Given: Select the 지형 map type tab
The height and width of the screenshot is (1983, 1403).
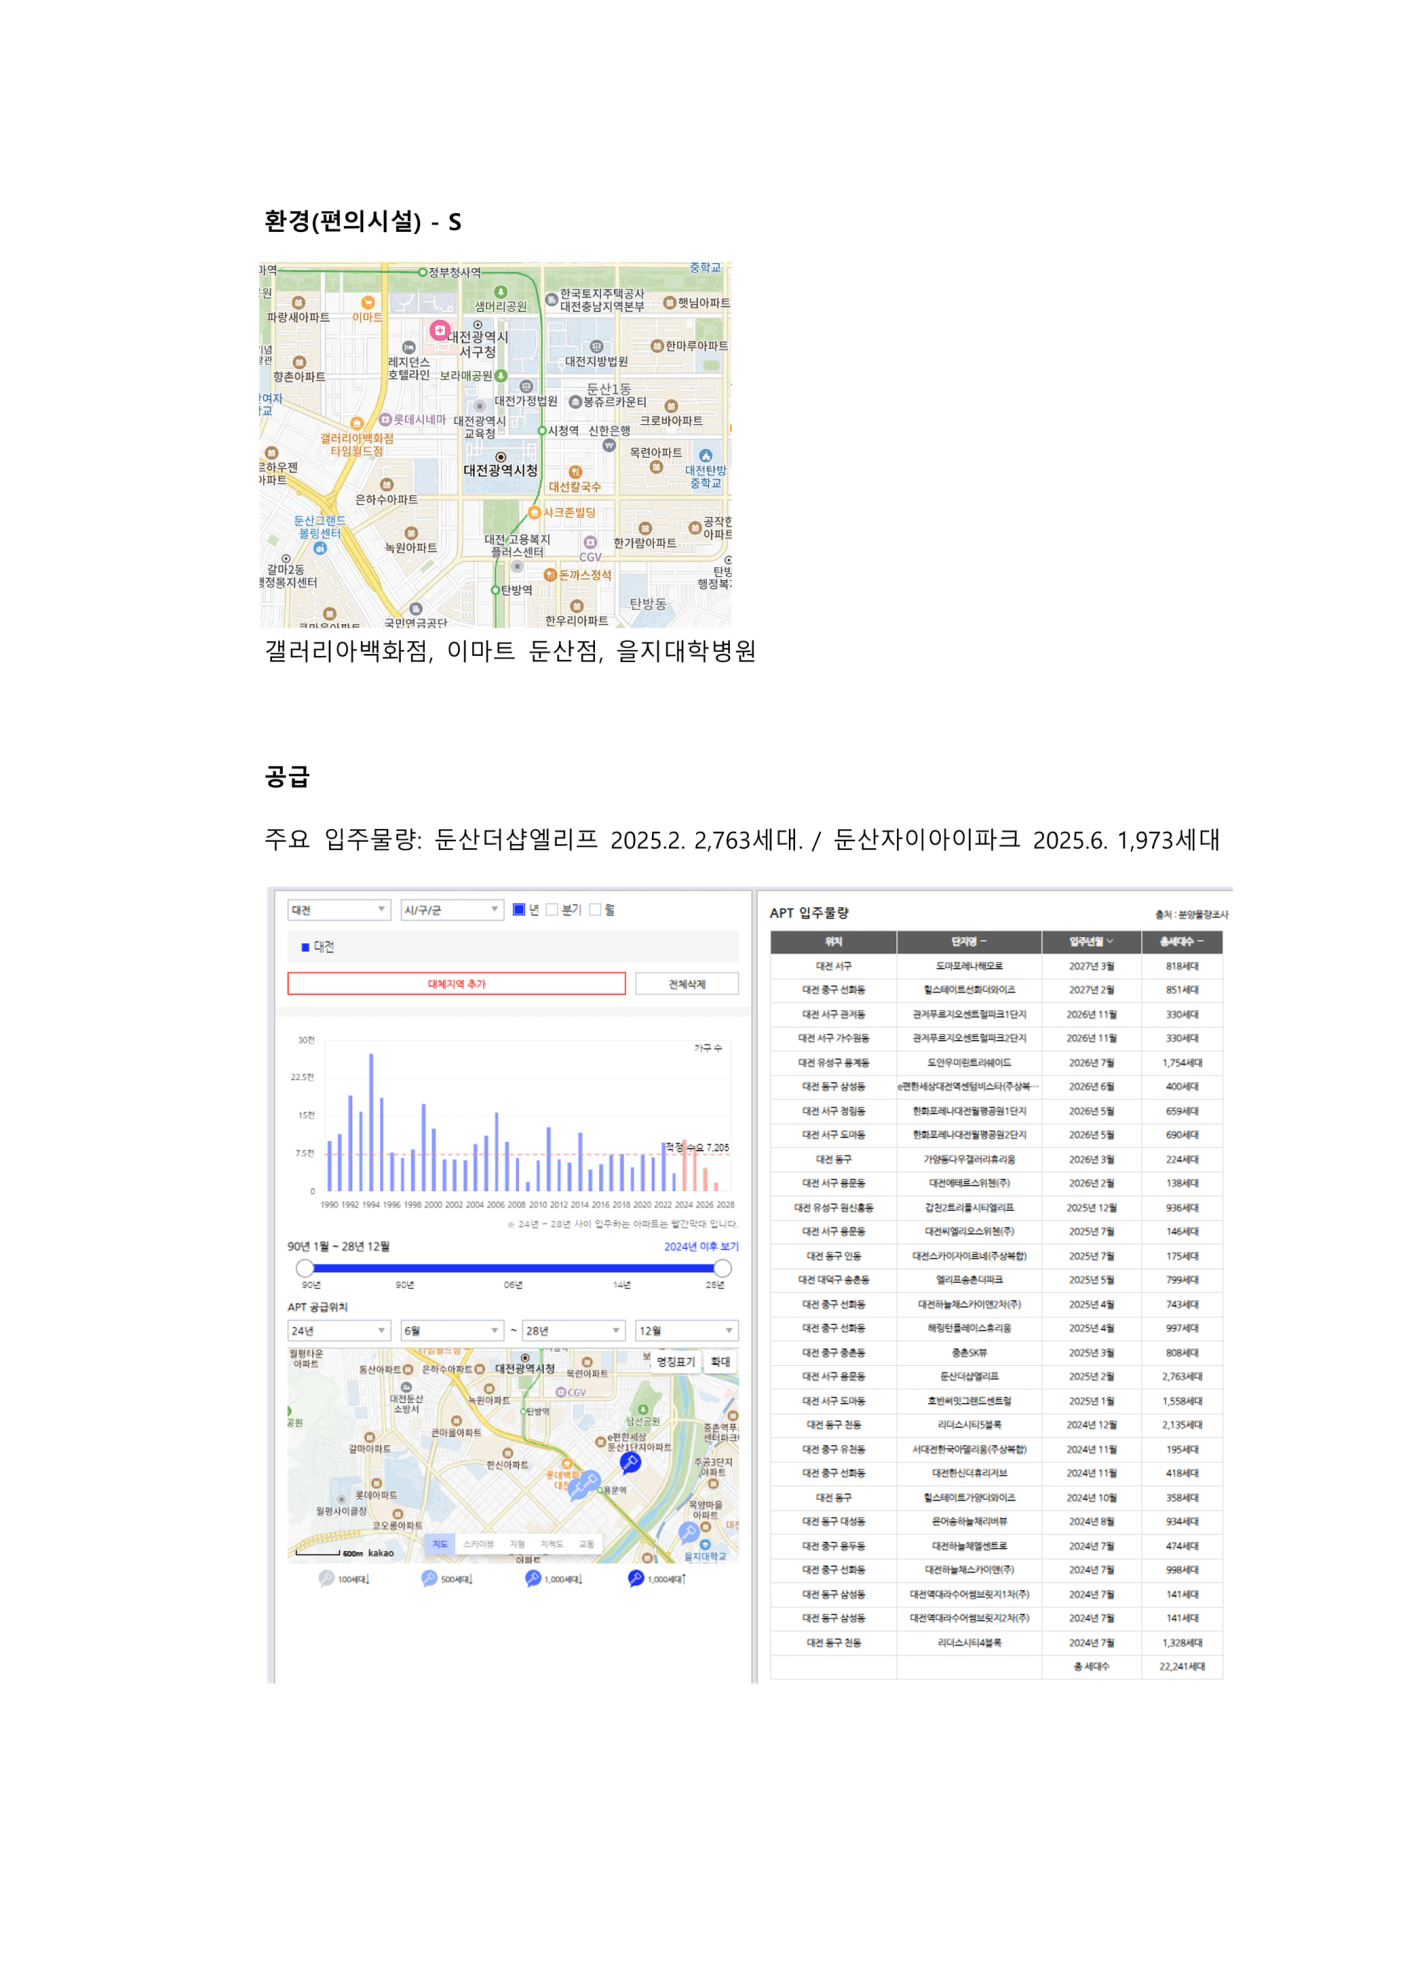Looking at the screenshot, I should coord(517,1544).
